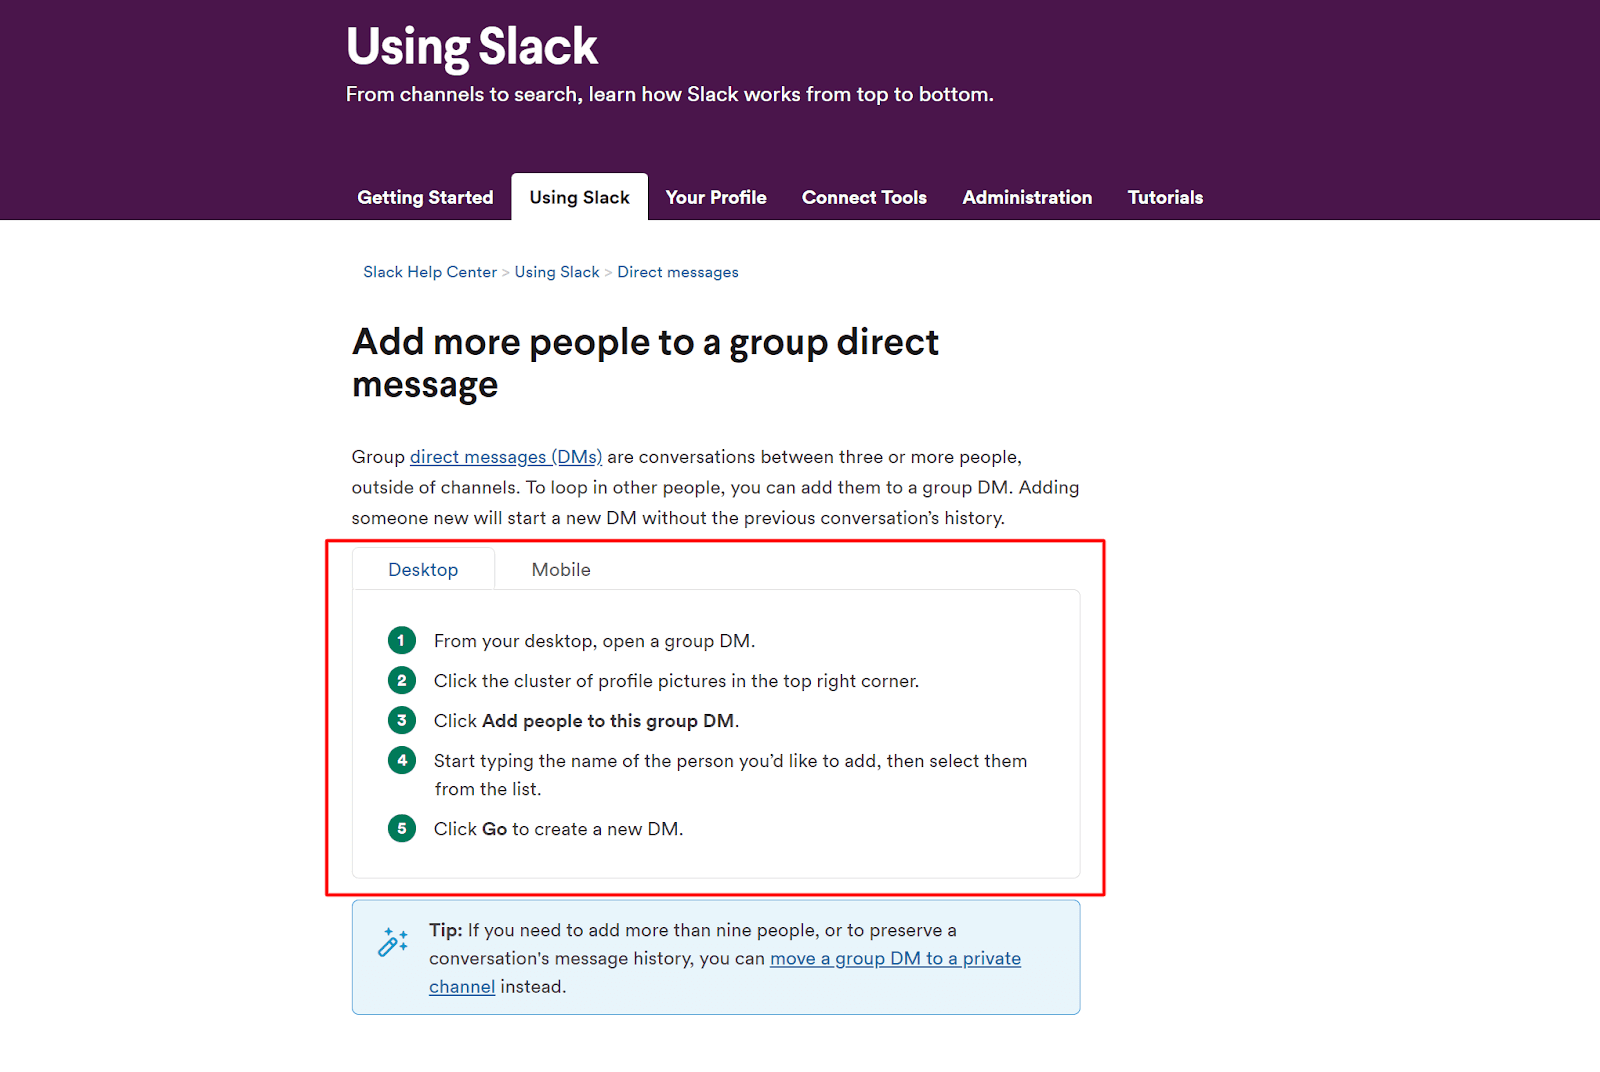Click the green step 2 circle
The width and height of the screenshot is (1600, 1072).
(x=401, y=680)
